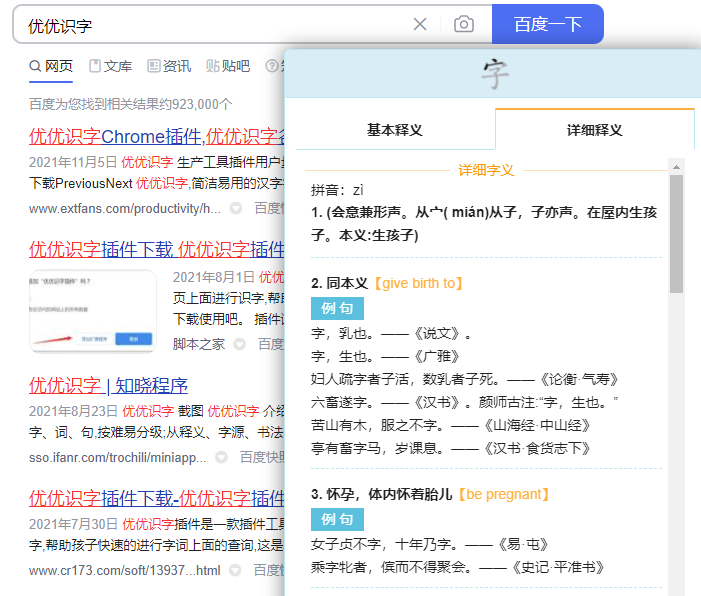Click the 贴 icon beside 贴吧
The width and height of the screenshot is (701, 596).
click(x=212, y=66)
